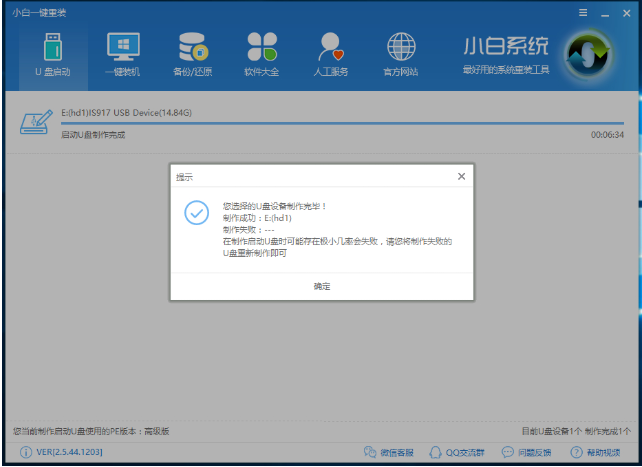
Task: Open 备份/还原 section
Action: pos(192,55)
